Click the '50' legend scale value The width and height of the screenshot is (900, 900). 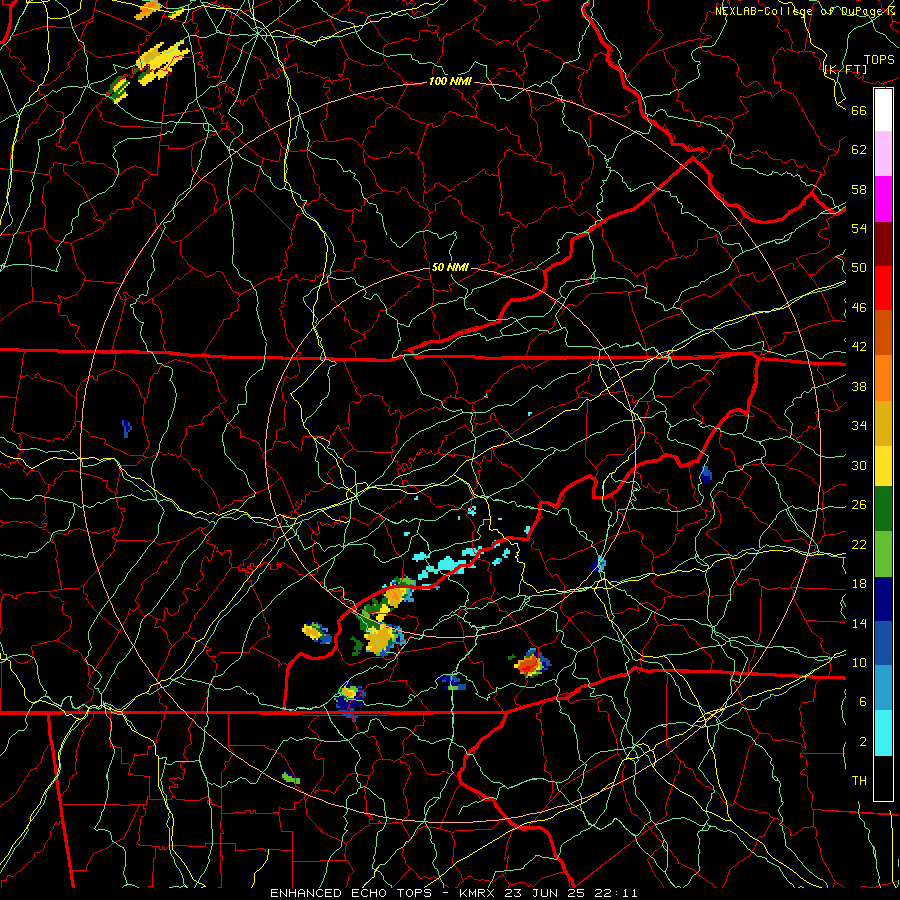(859, 267)
